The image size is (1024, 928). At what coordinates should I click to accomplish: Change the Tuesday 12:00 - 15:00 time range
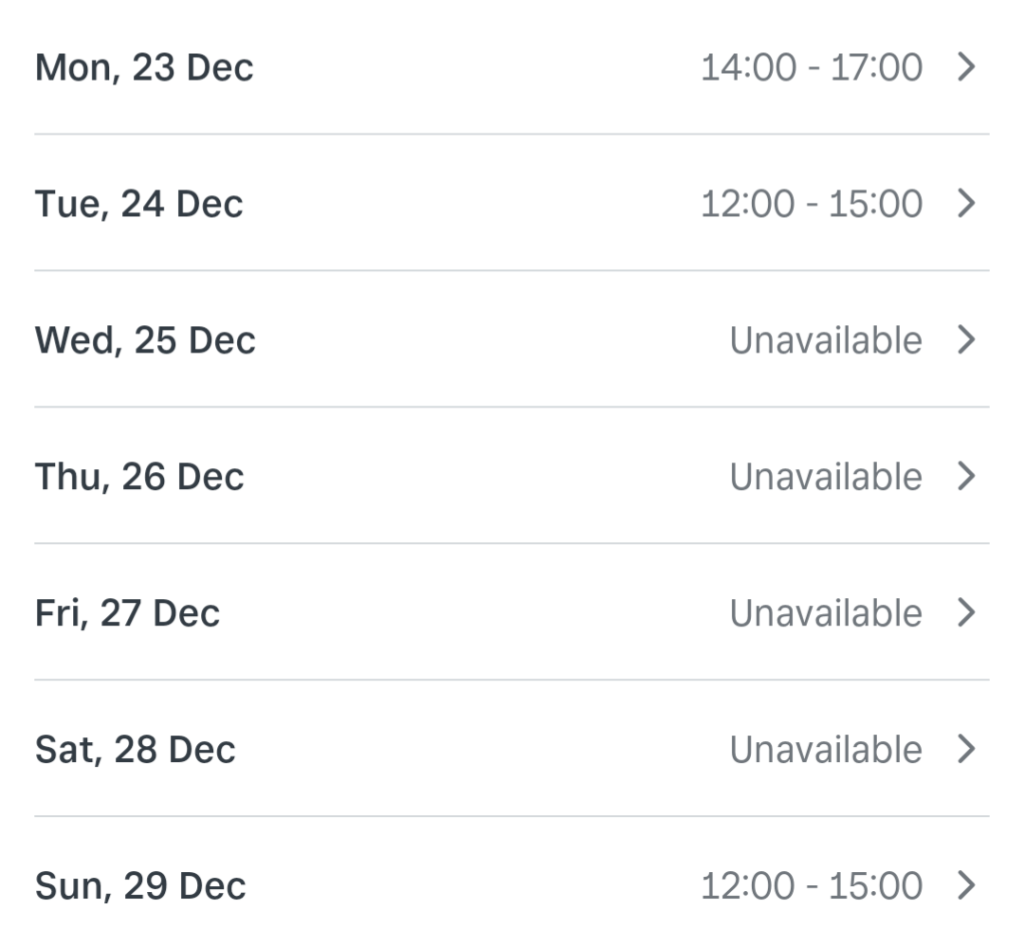811,204
